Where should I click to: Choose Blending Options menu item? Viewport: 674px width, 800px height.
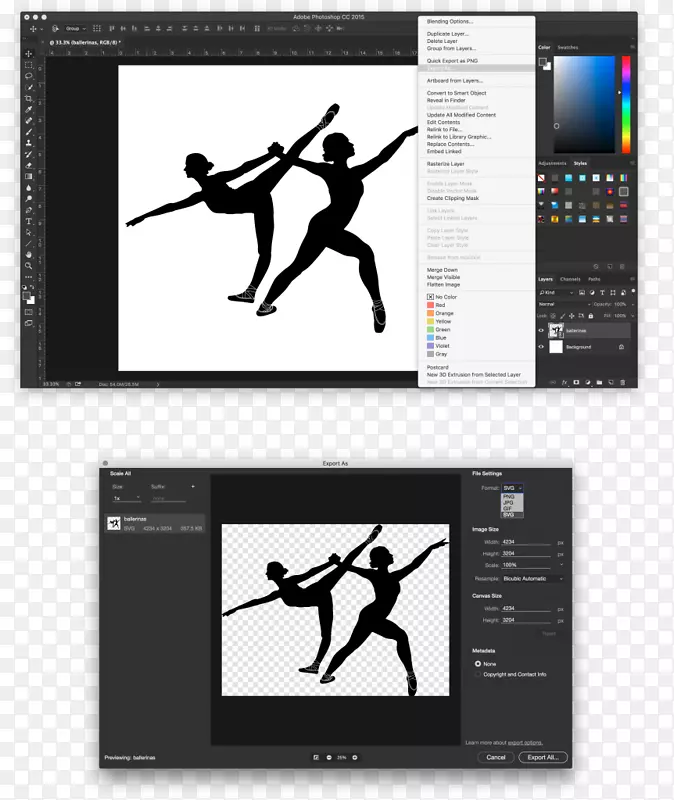450,21
